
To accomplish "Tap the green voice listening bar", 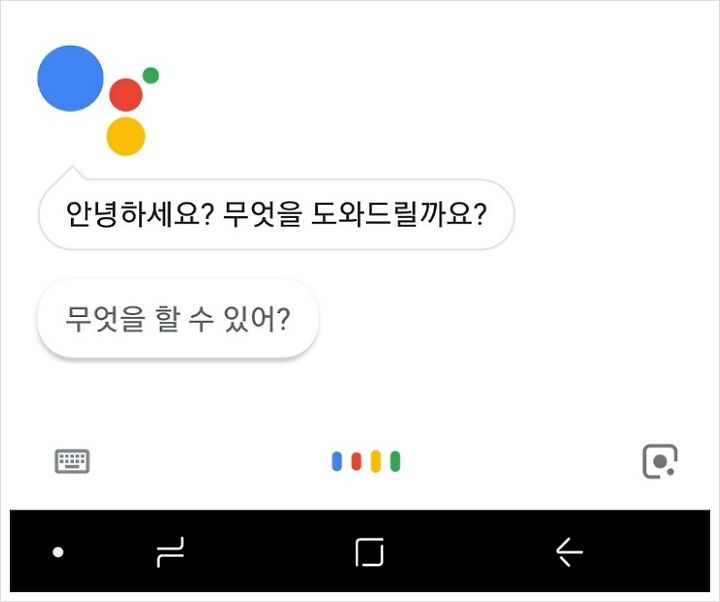I will click(395, 461).
